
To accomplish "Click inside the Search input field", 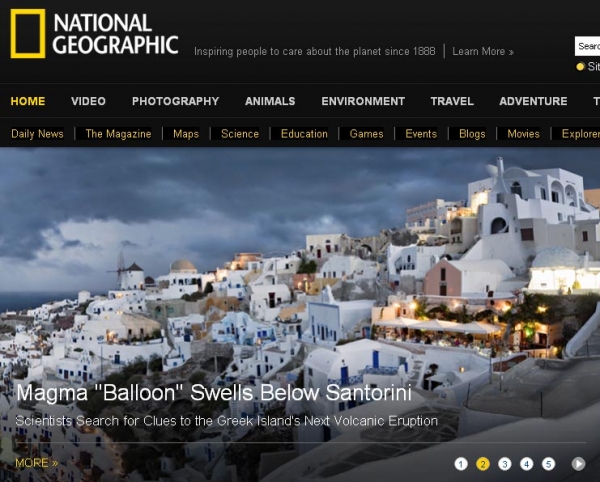I will point(588,46).
